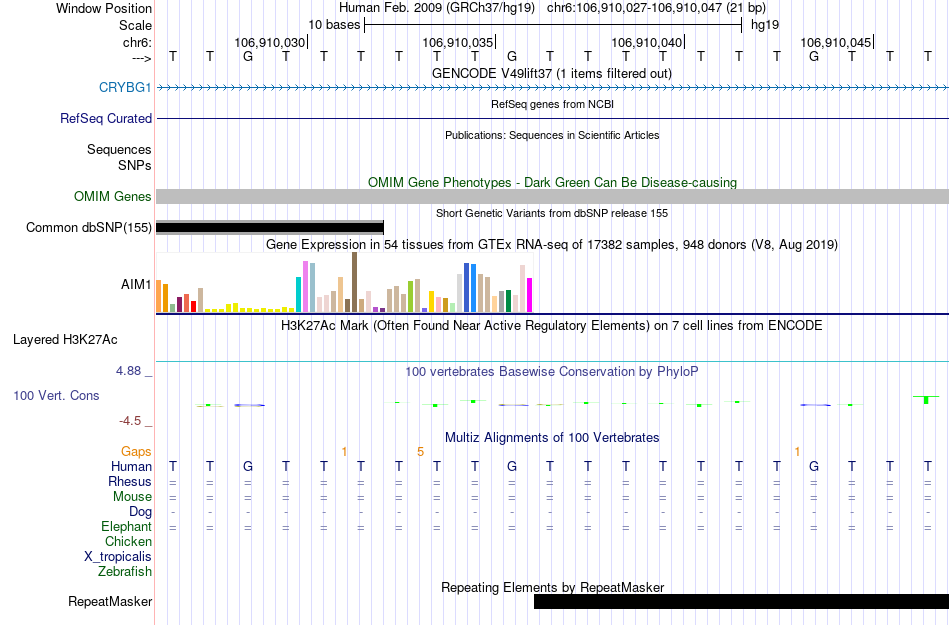The width and height of the screenshot is (950, 625).
Task: Click the Scale row label
Action: [135, 25]
